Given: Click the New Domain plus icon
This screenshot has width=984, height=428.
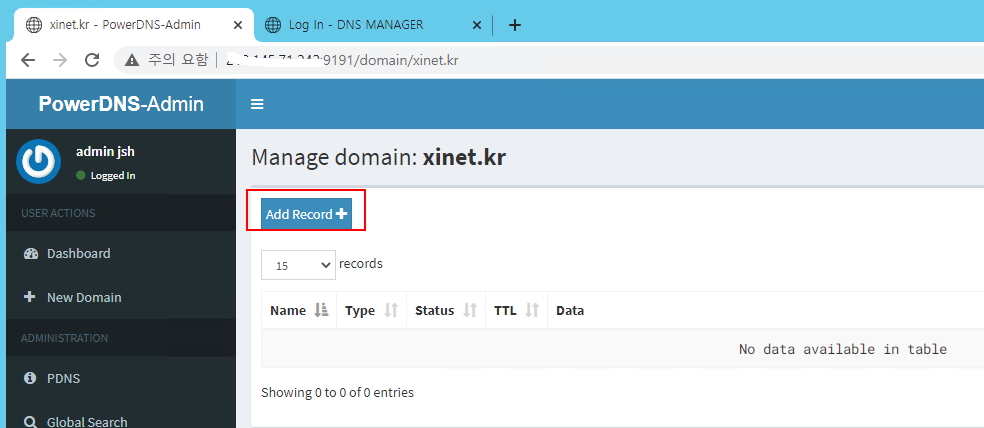Looking at the screenshot, I should tap(30, 297).
